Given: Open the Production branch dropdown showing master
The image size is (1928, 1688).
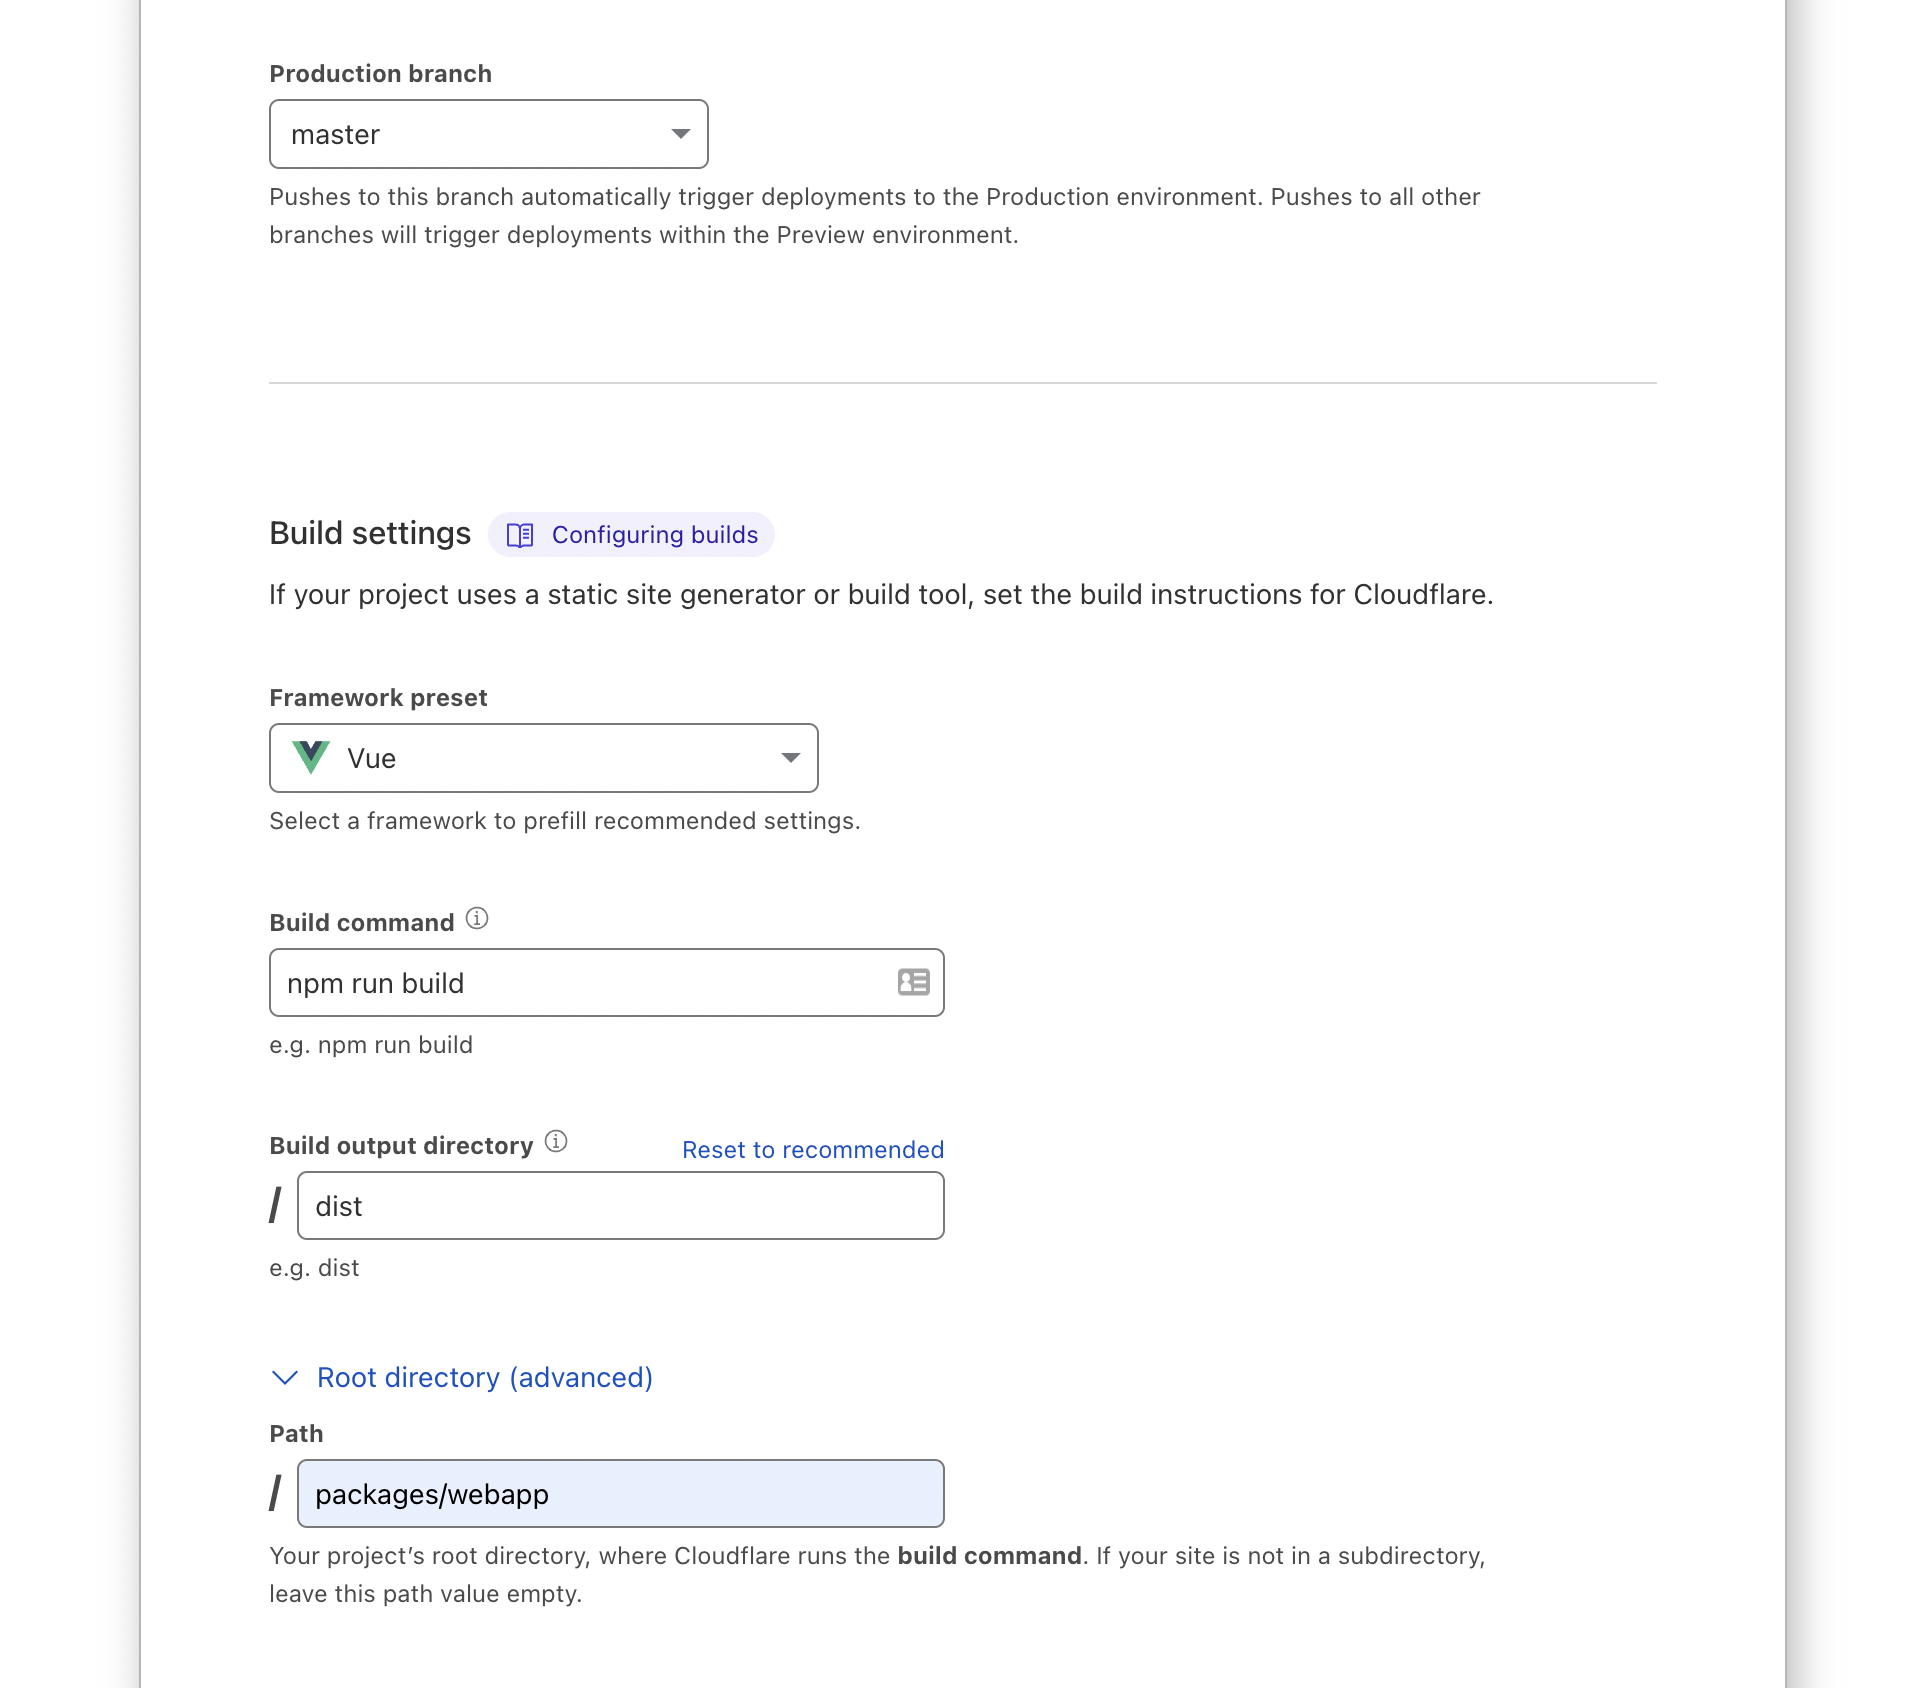Looking at the screenshot, I should [470, 134].
